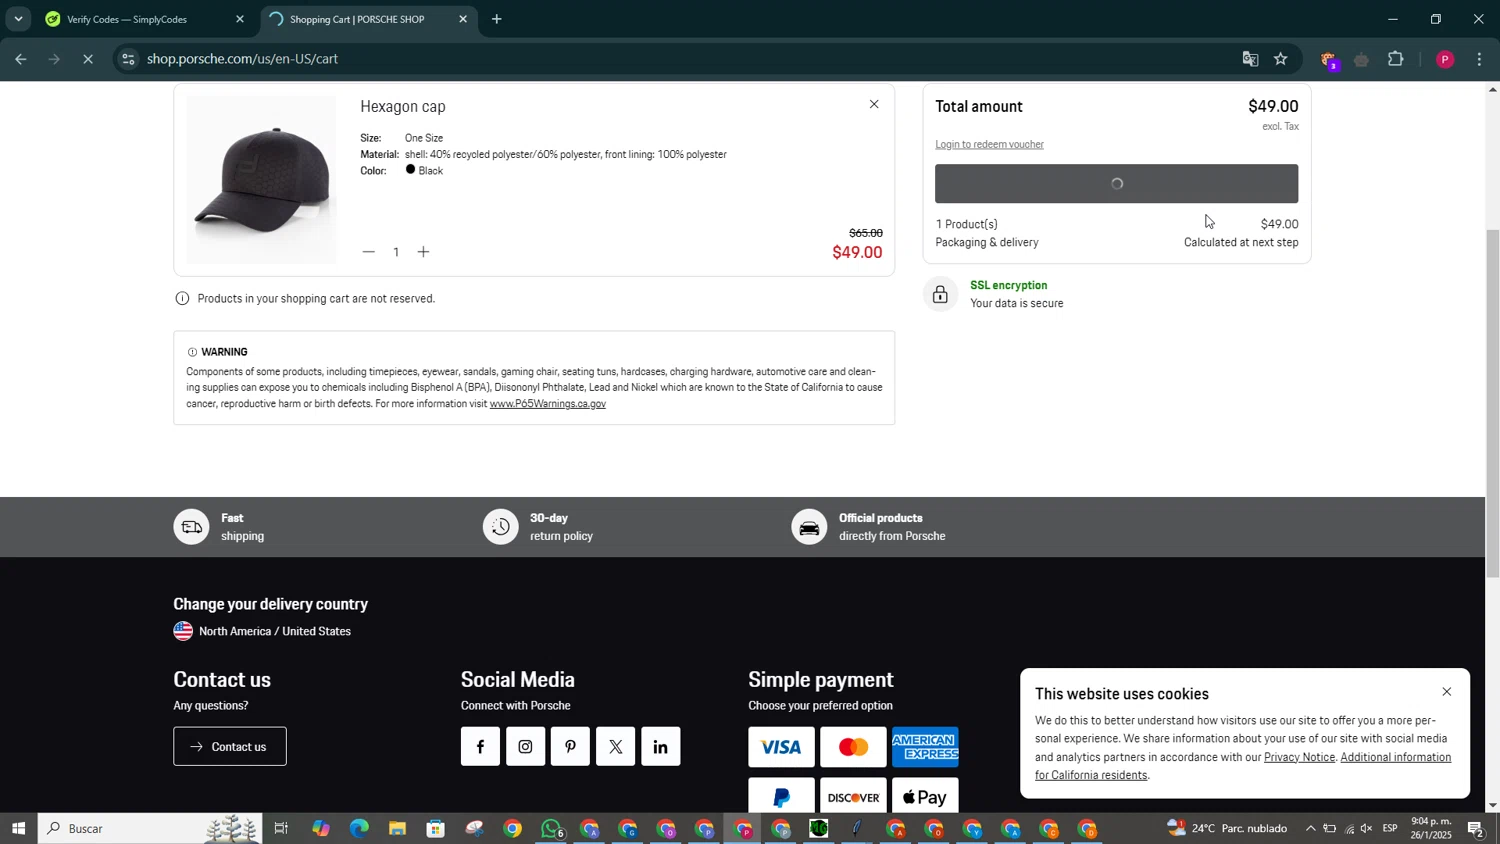Stop loading the page

(x=88, y=60)
